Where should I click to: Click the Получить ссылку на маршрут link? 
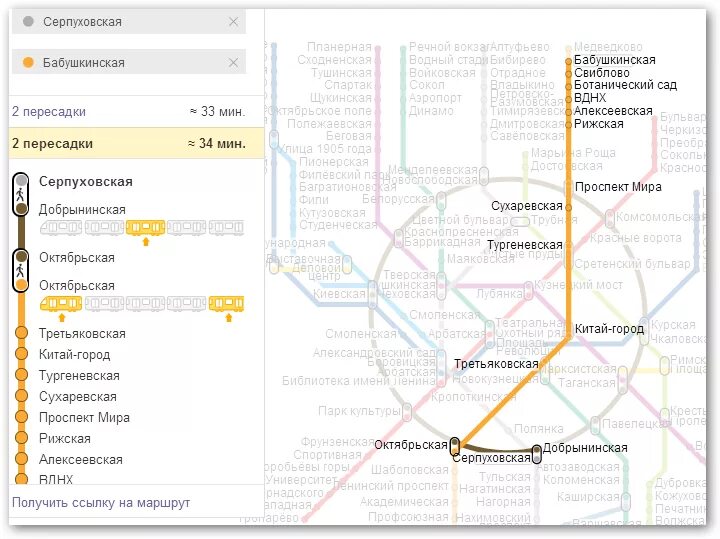pos(101,503)
